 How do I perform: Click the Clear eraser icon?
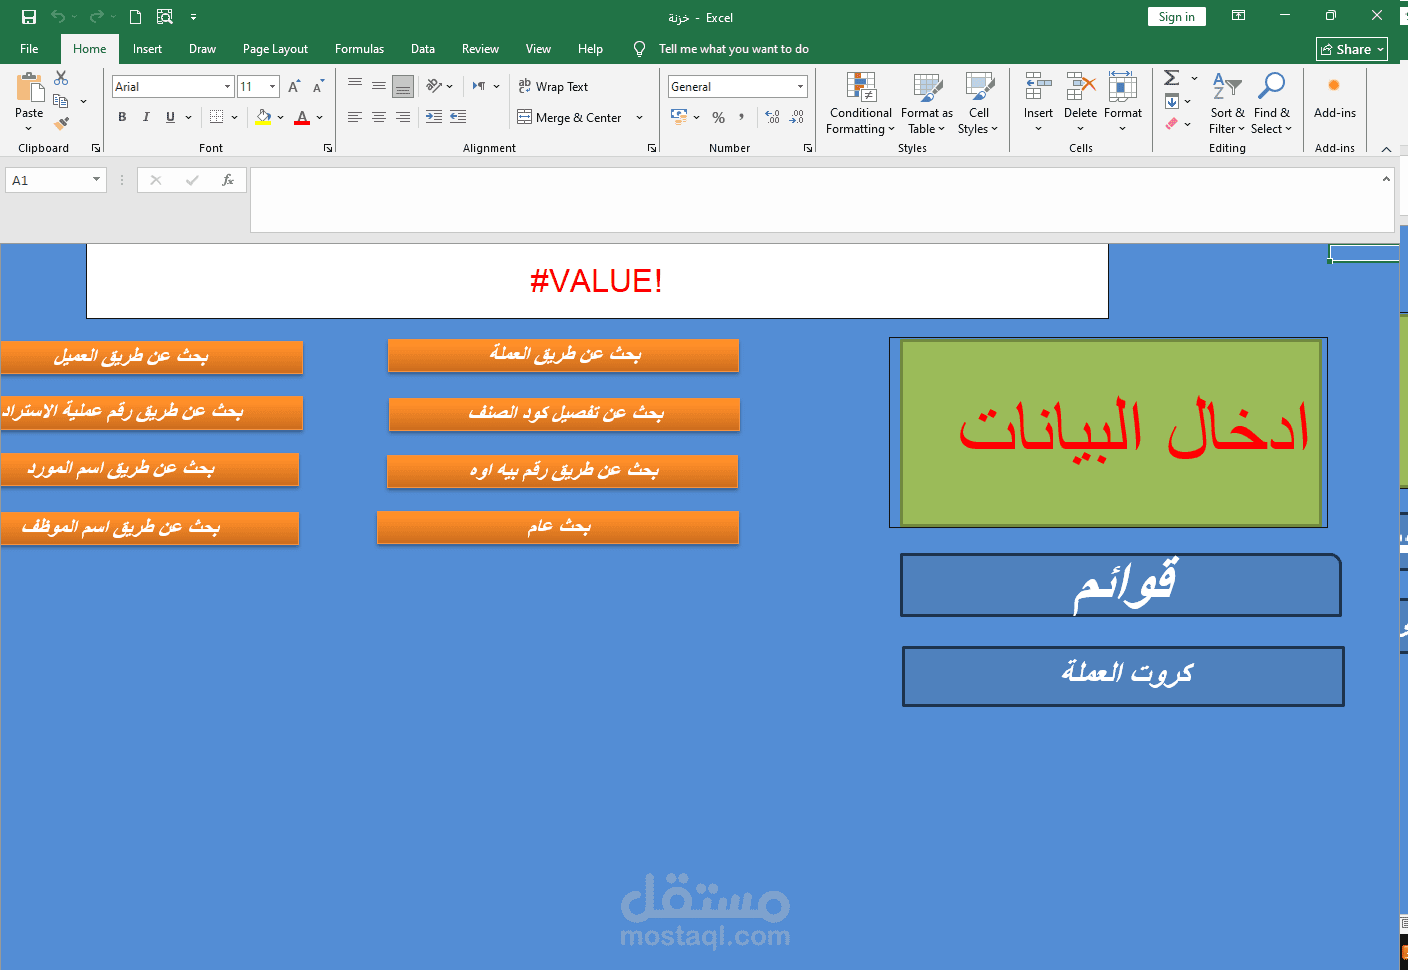coord(1172,124)
